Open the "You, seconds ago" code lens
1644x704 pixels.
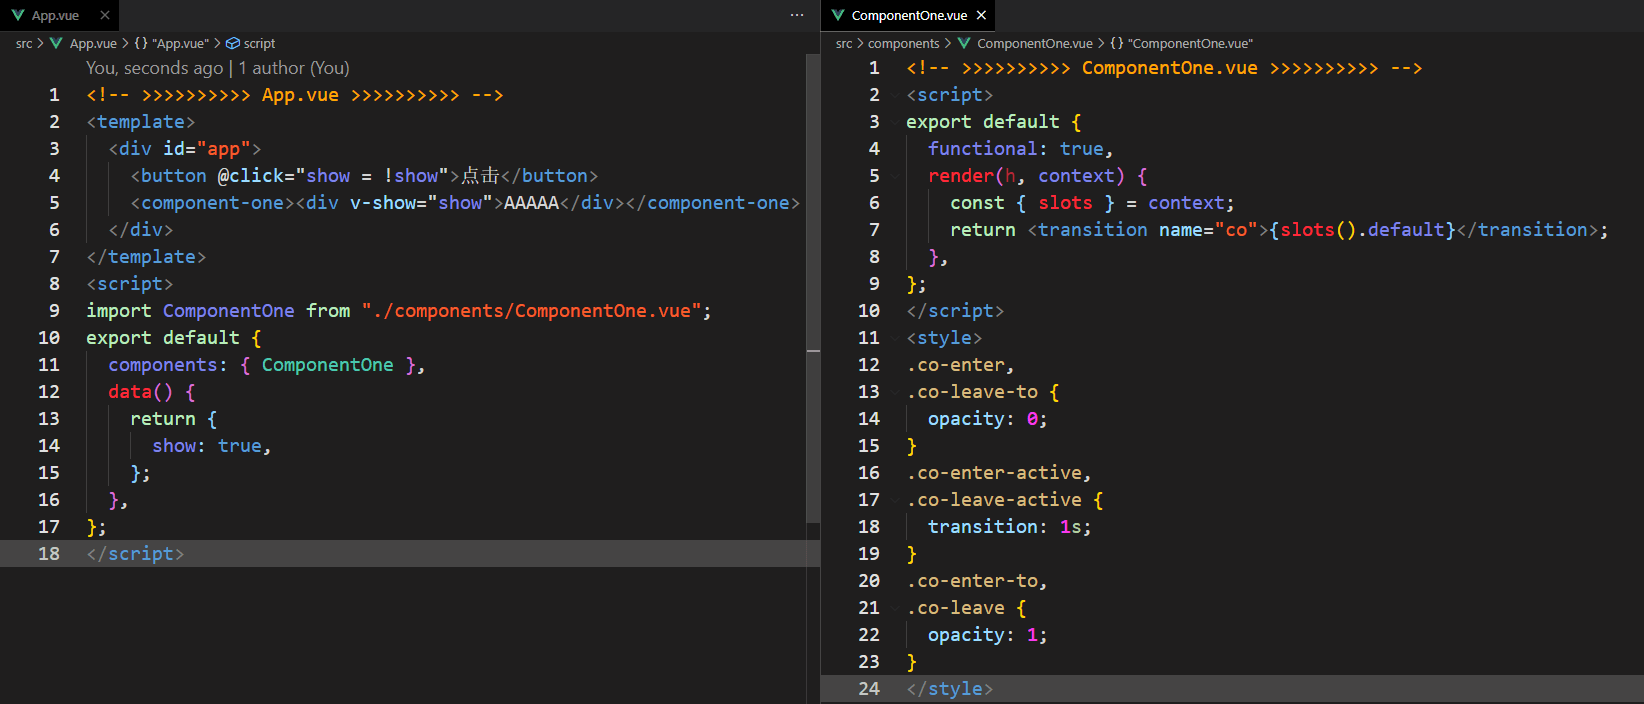154,68
